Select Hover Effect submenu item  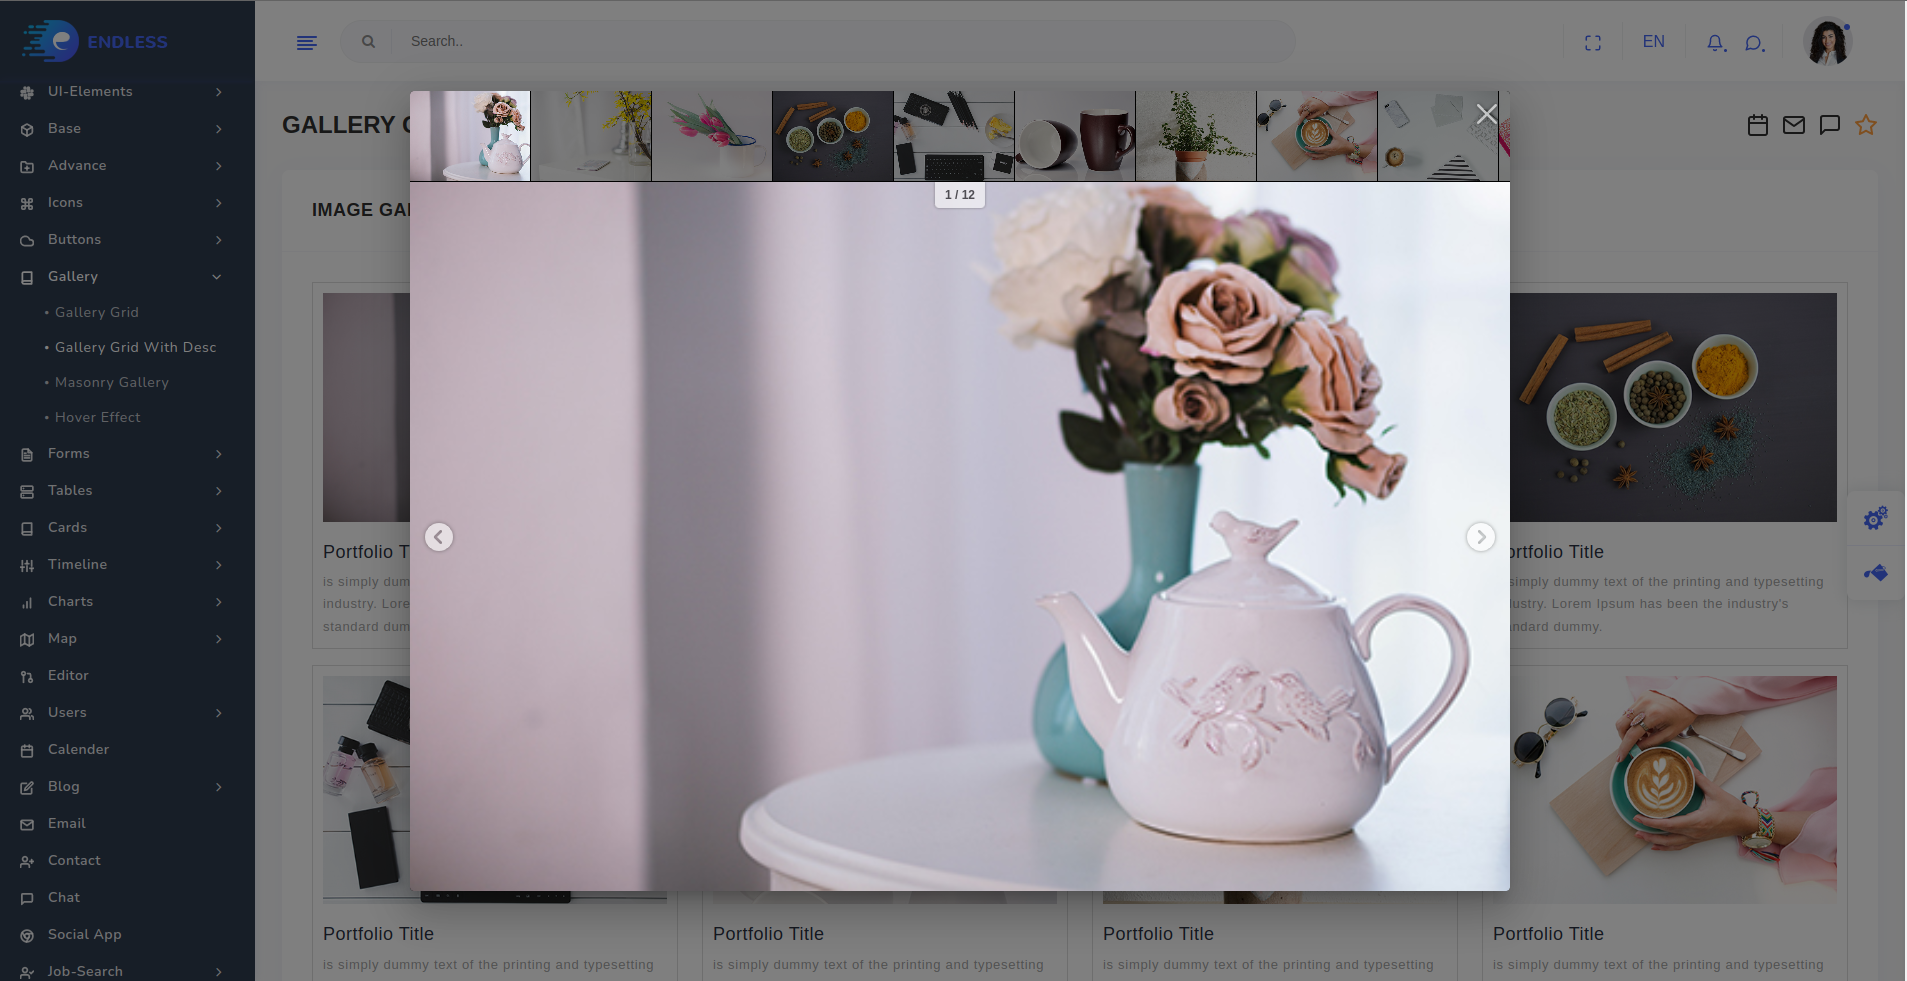point(98,418)
